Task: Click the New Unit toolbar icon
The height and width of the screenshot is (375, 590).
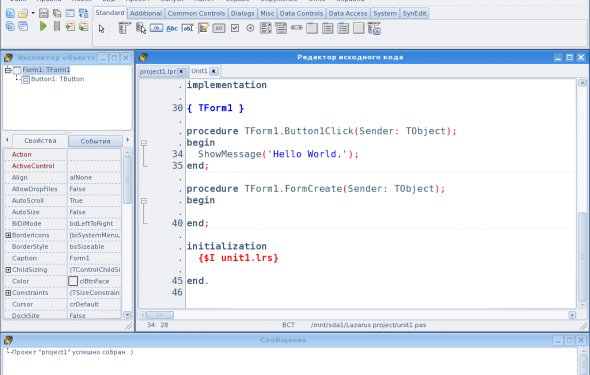Action: tap(10, 14)
